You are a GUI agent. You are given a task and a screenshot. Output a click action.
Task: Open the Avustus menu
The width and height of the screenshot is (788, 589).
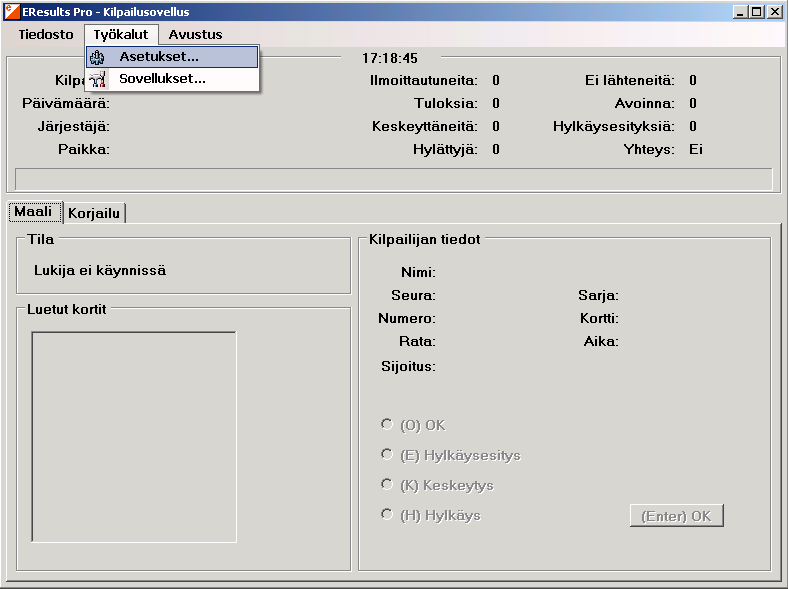[195, 35]
